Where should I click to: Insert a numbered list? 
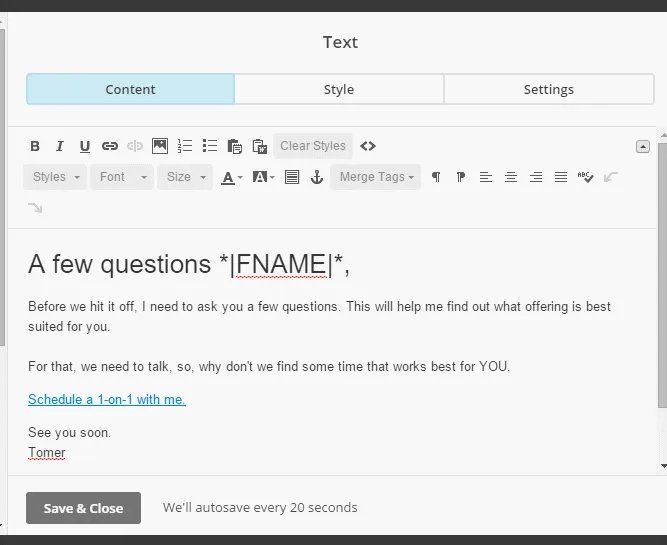(185, 146)
